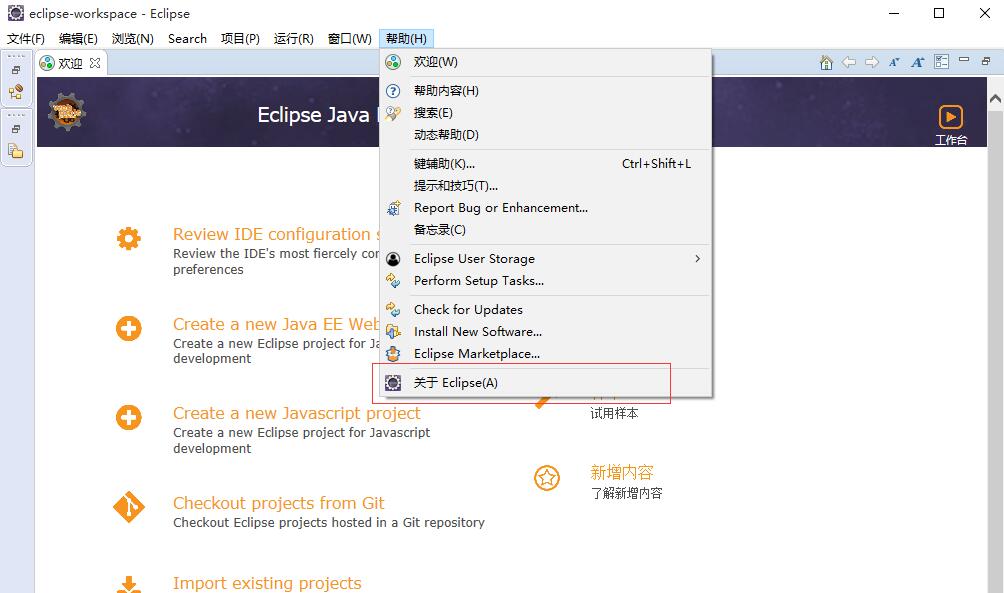This screenshot has height=593, width=1004.
Task: Click the customize page layout icon
Action: [941, 61]
